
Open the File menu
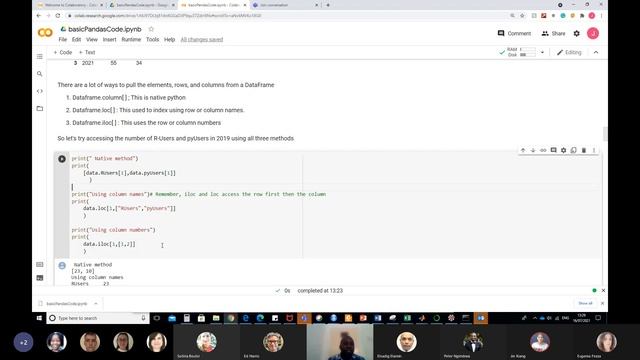pyautogui.click(x=62, y=40)
